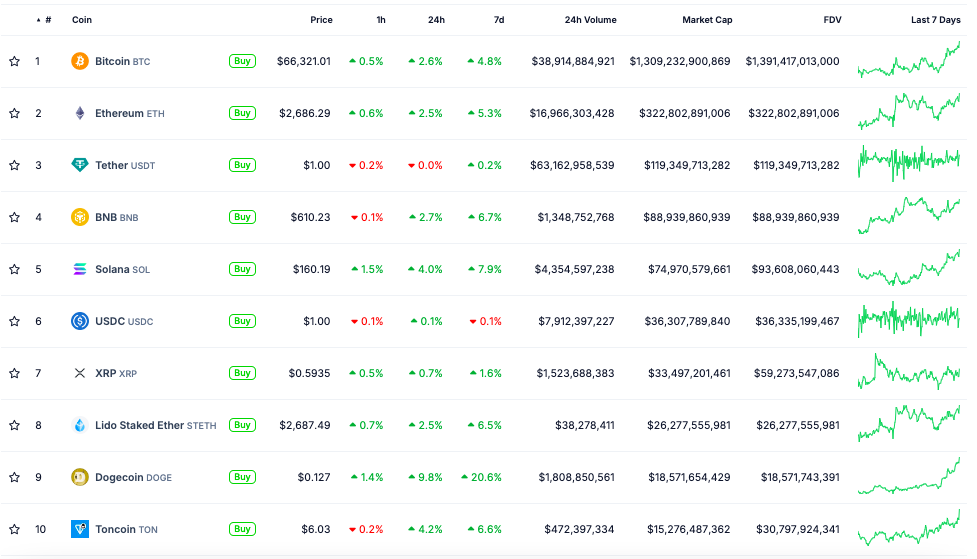Open Bitcoin's last 7 days sparkline chart
Screen dimensions: 977x559
[x=908, y=61]
